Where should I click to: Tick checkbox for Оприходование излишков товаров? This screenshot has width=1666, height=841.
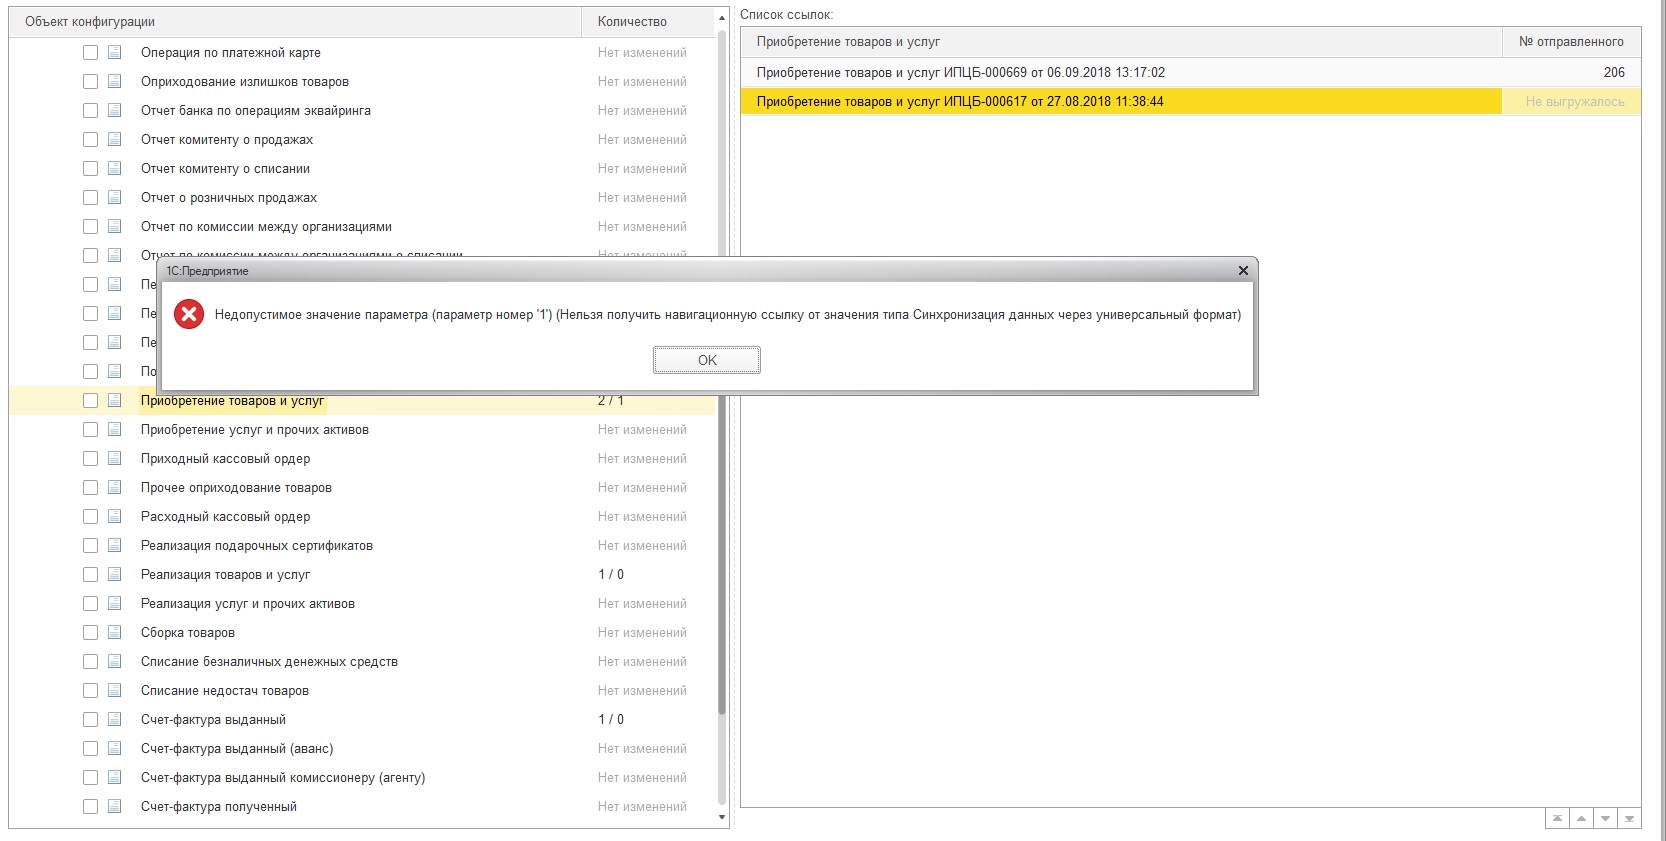[x=91, y=81]
